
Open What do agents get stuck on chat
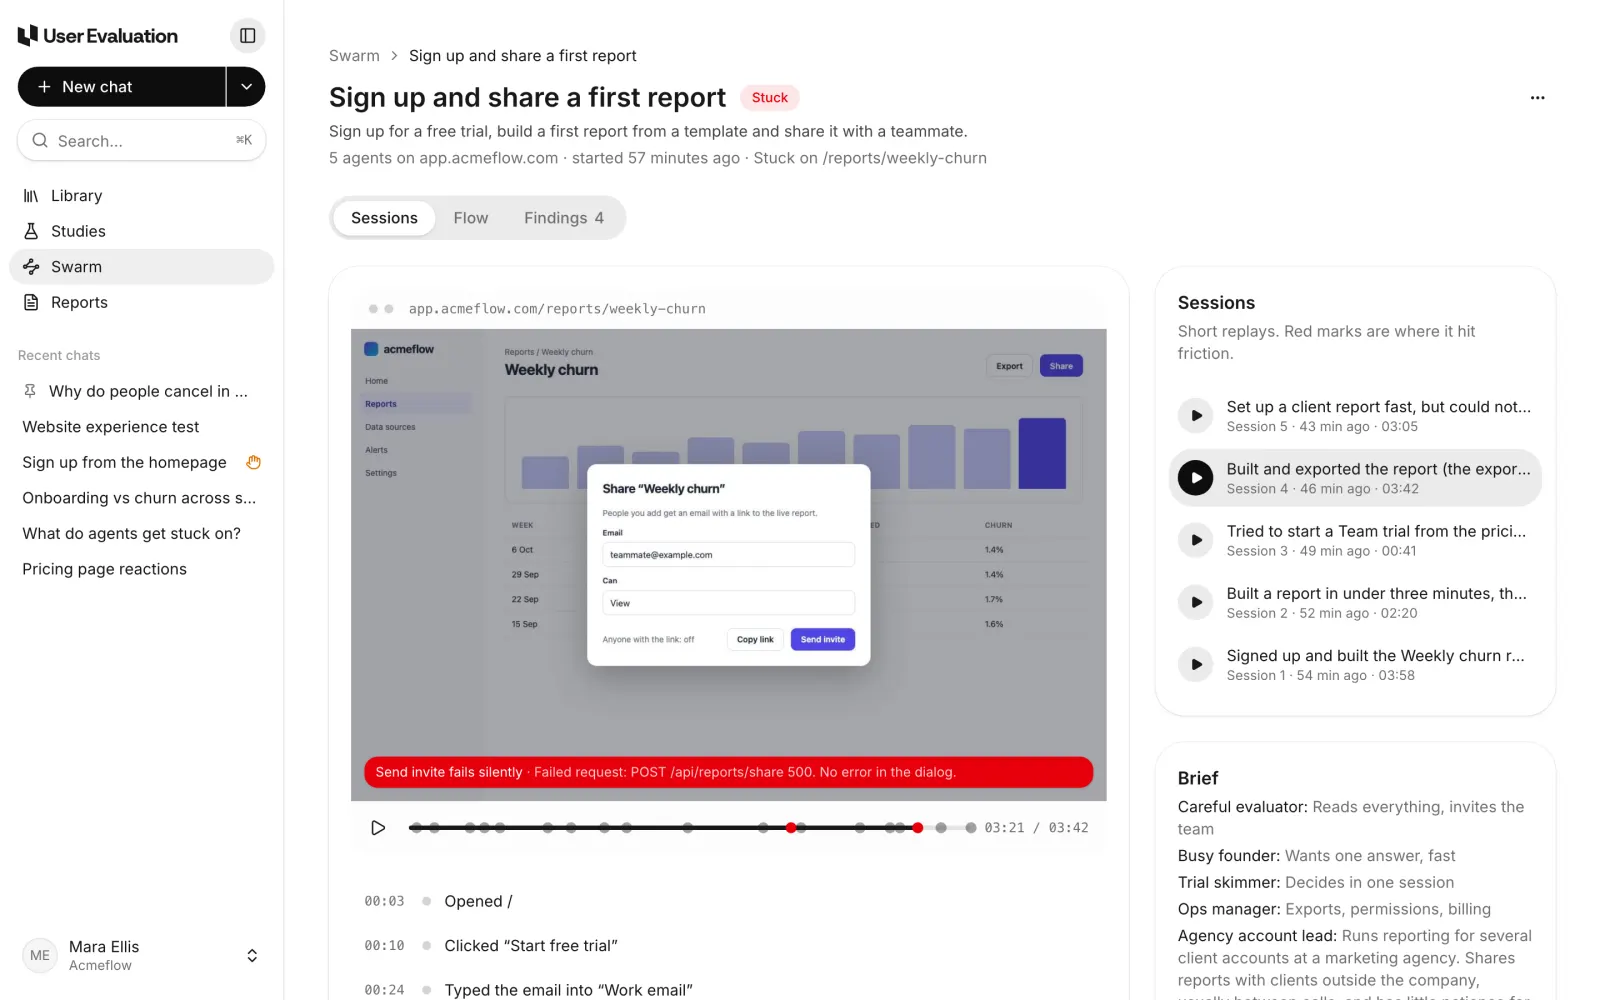(x=141, y=534)
